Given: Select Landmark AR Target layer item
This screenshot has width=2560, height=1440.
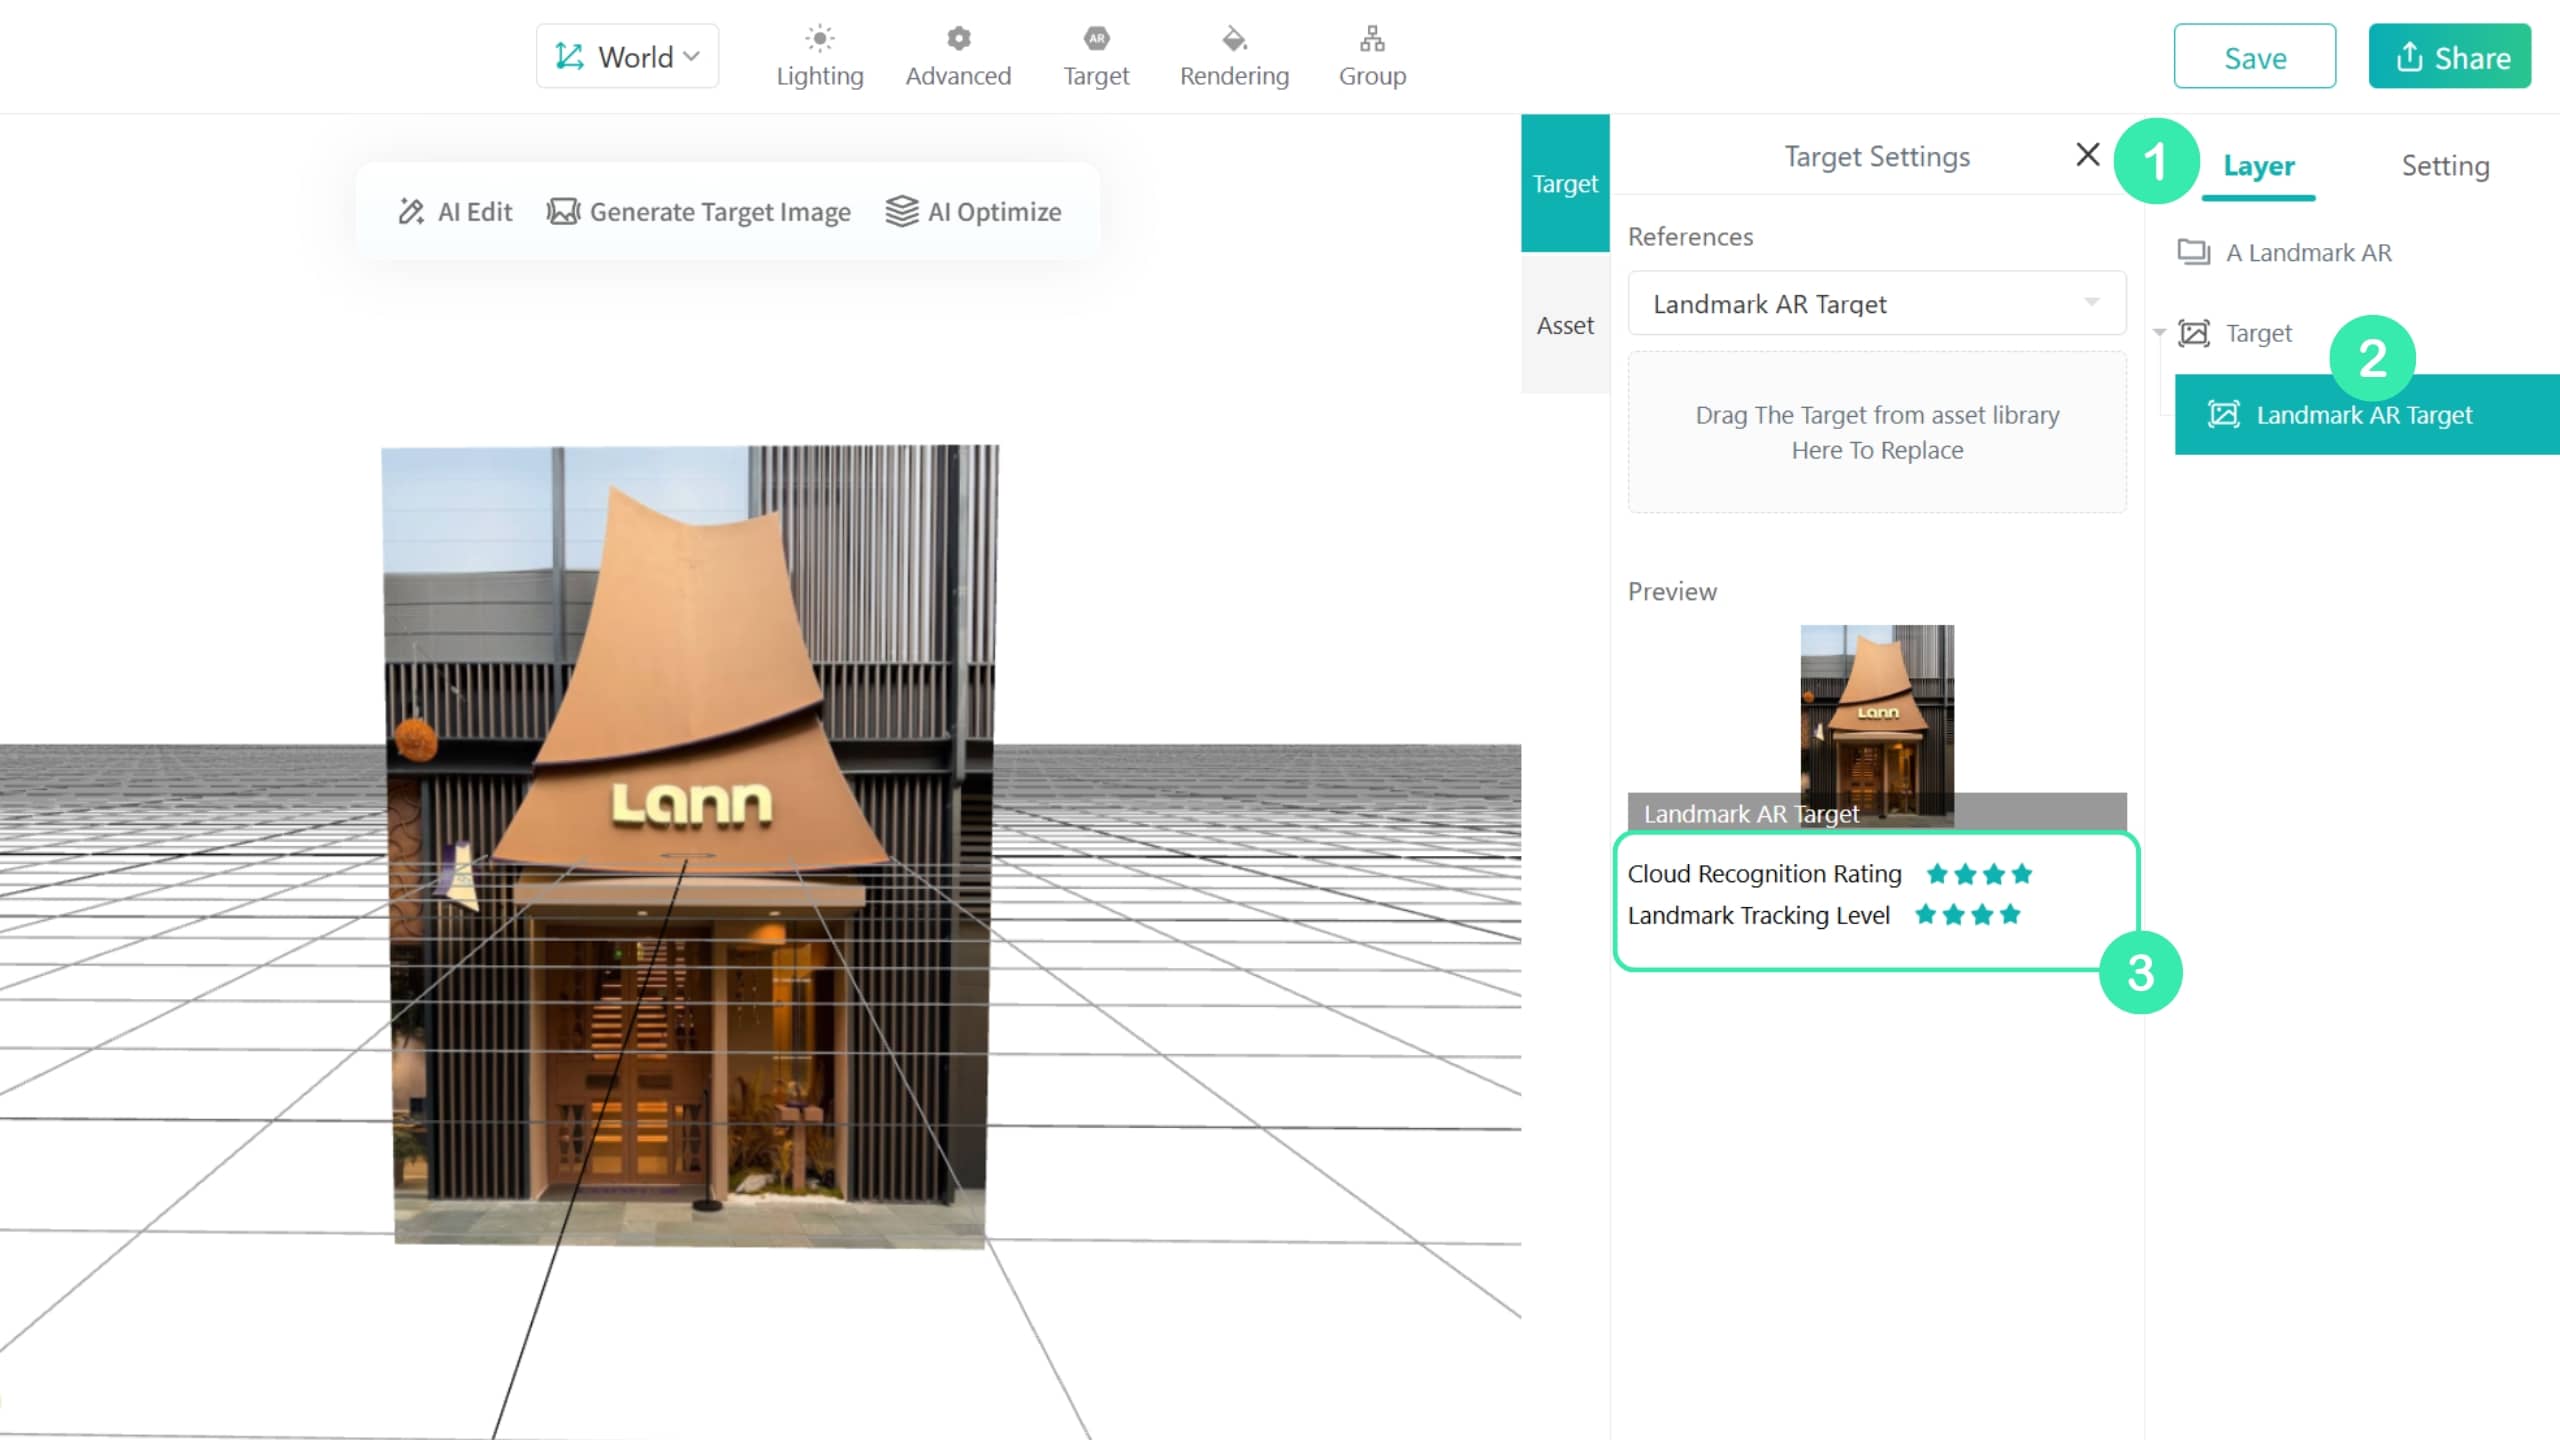Looking at the screenshot, I should coord(2367,415).
